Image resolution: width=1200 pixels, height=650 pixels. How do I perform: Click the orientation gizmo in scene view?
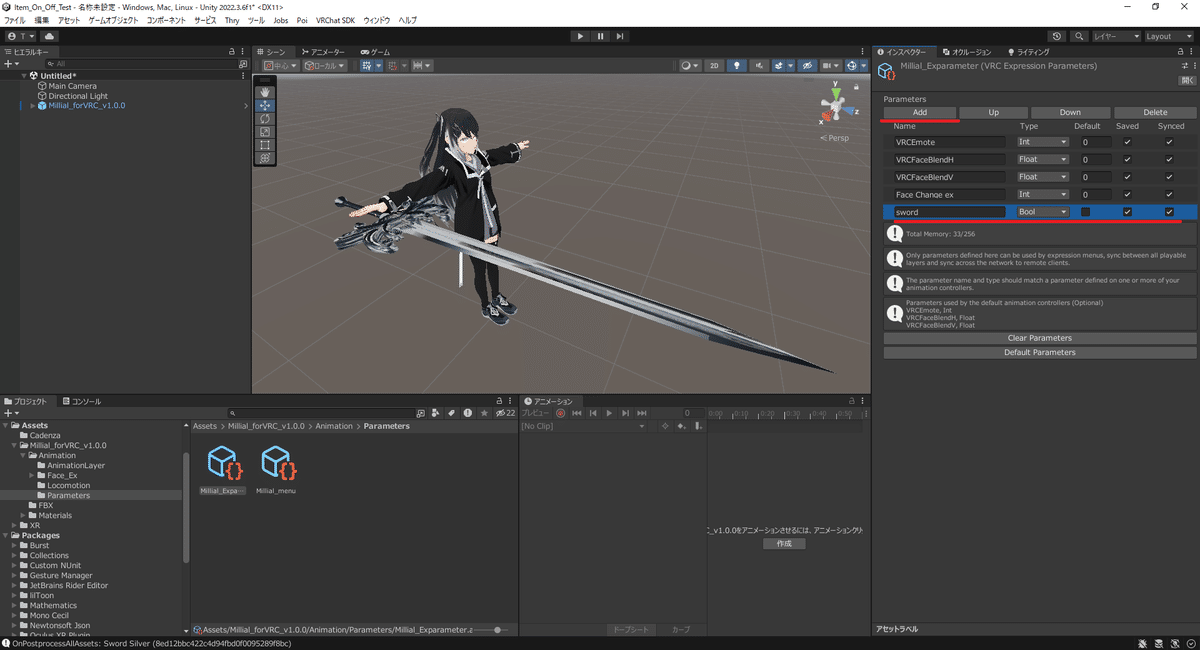click(834, 106)
